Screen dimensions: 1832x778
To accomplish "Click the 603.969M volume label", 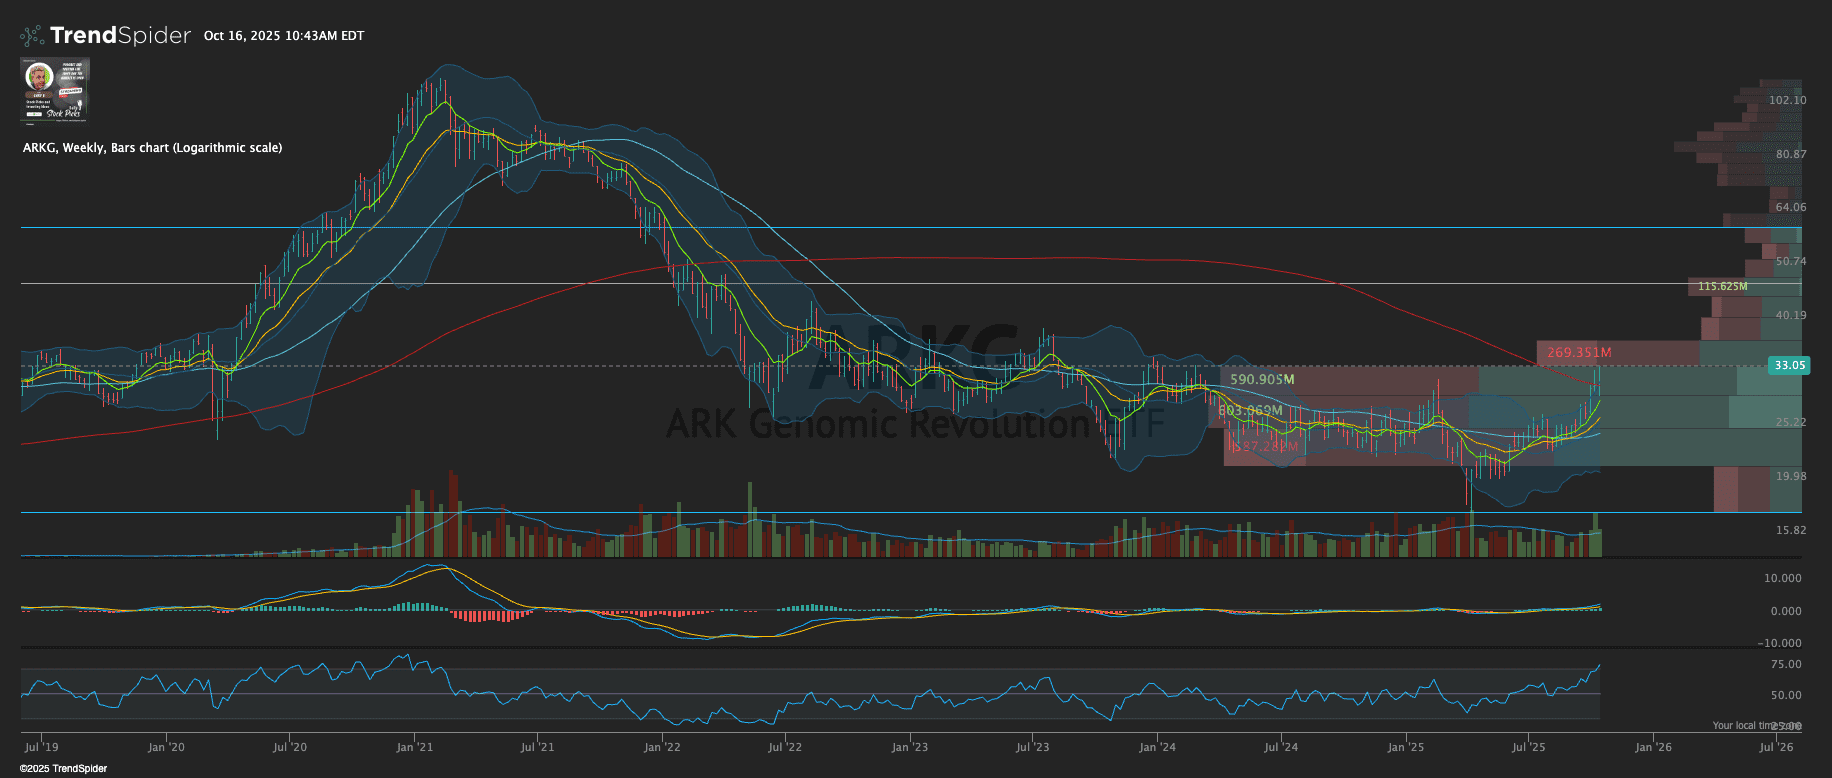I will click(x=1249, y=411).
